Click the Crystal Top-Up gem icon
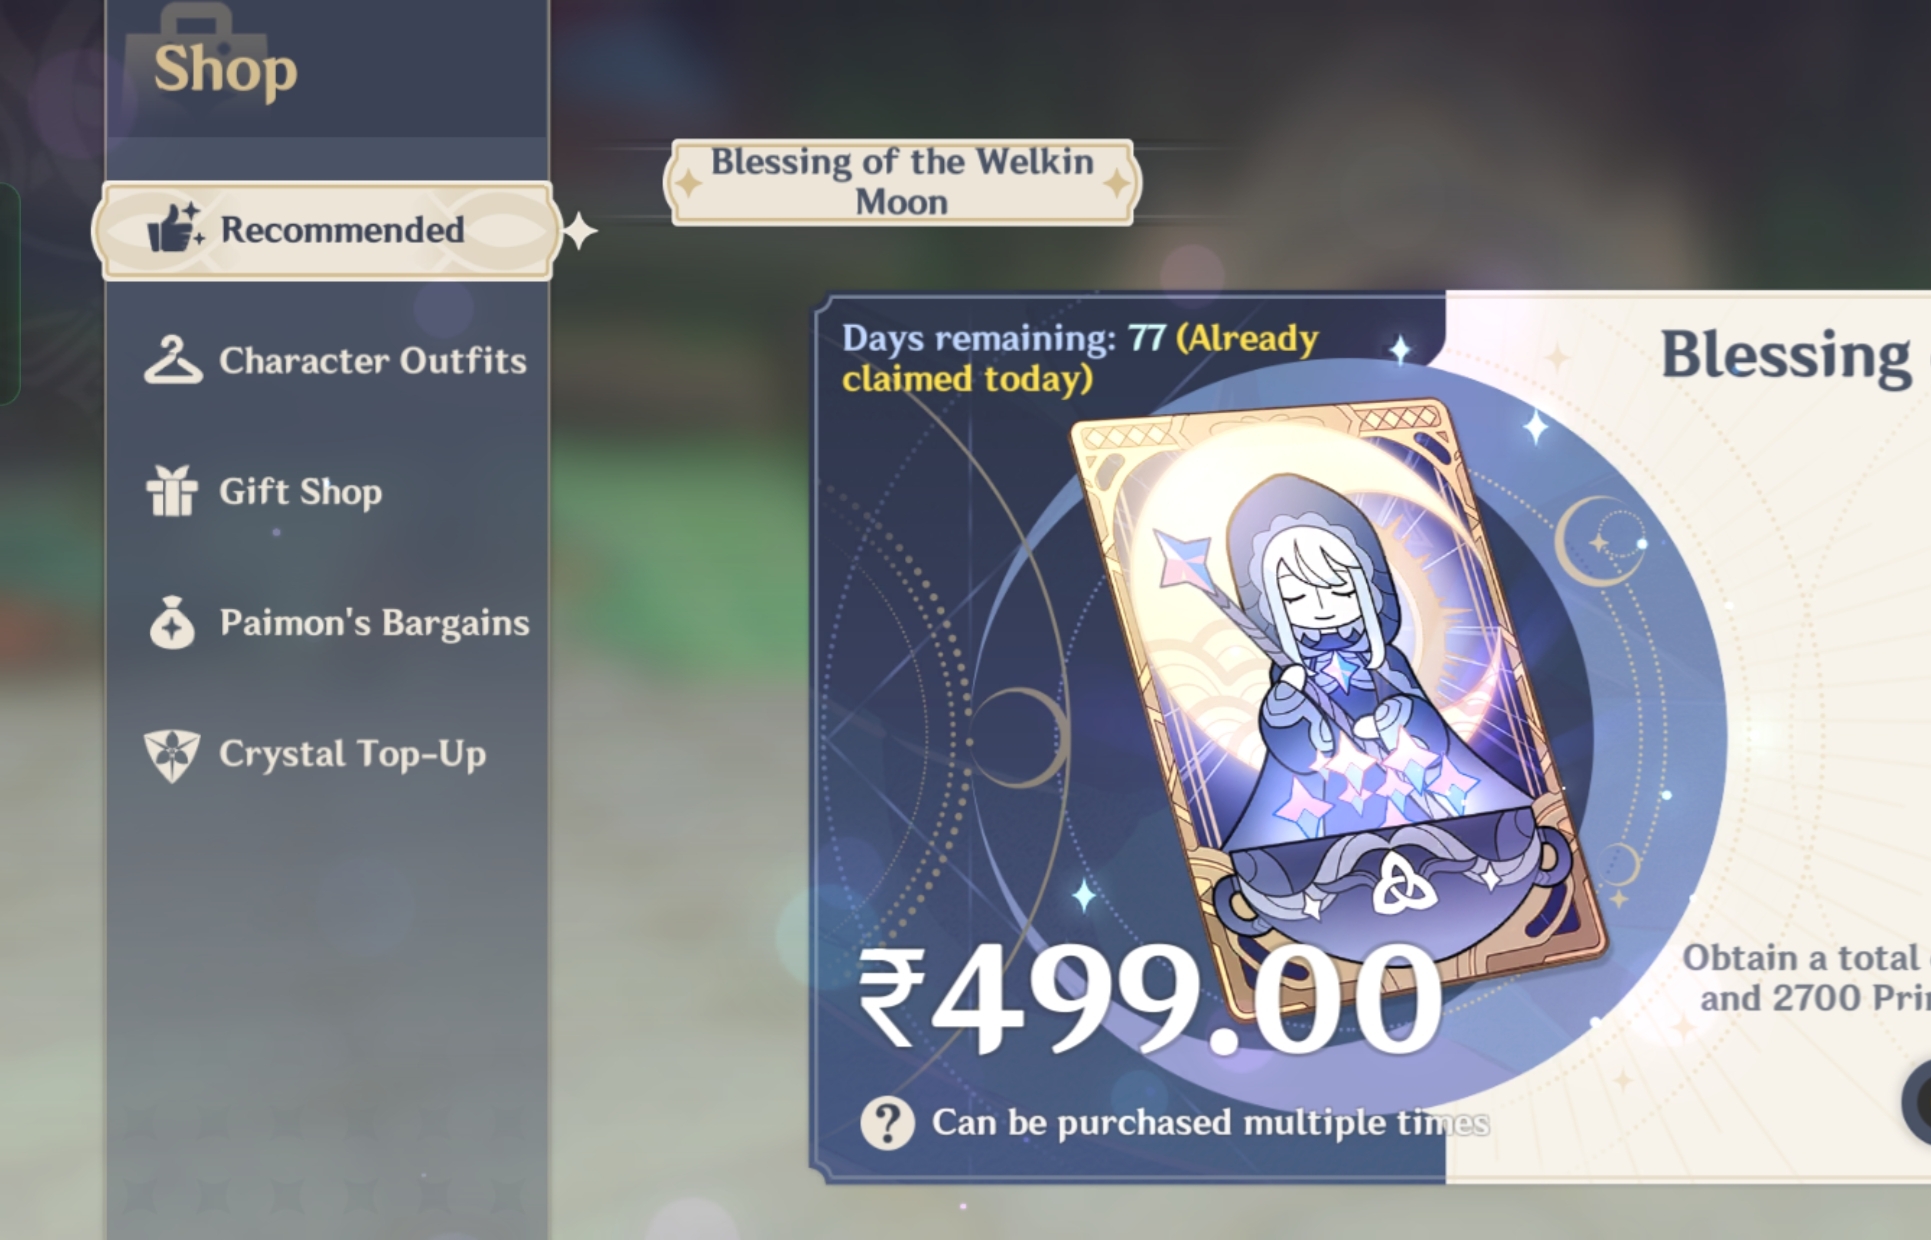Image resolution: width=1931 pixels, height=1240 pixels. click(x=172, y=755)
